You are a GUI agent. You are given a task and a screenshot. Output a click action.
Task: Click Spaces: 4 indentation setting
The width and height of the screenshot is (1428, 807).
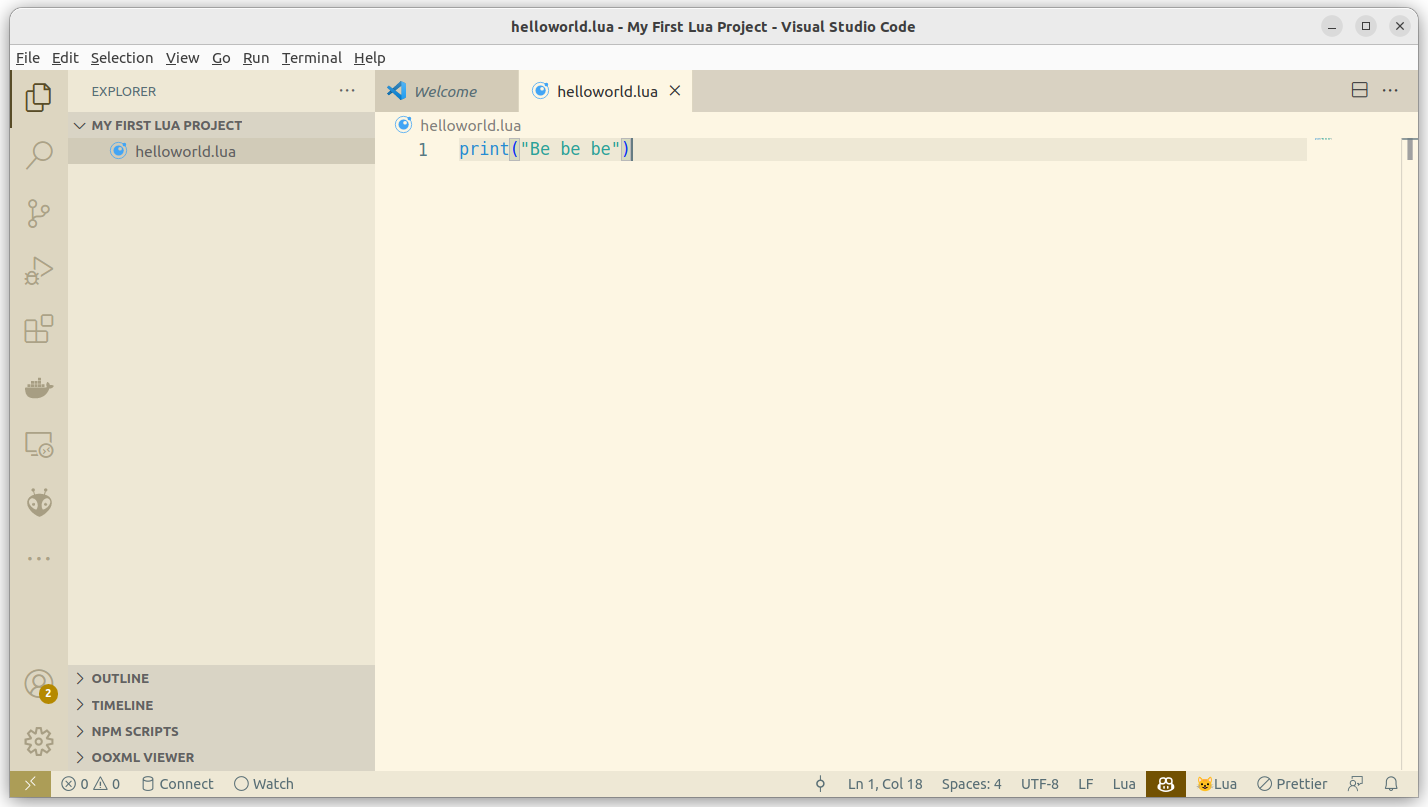971,784
